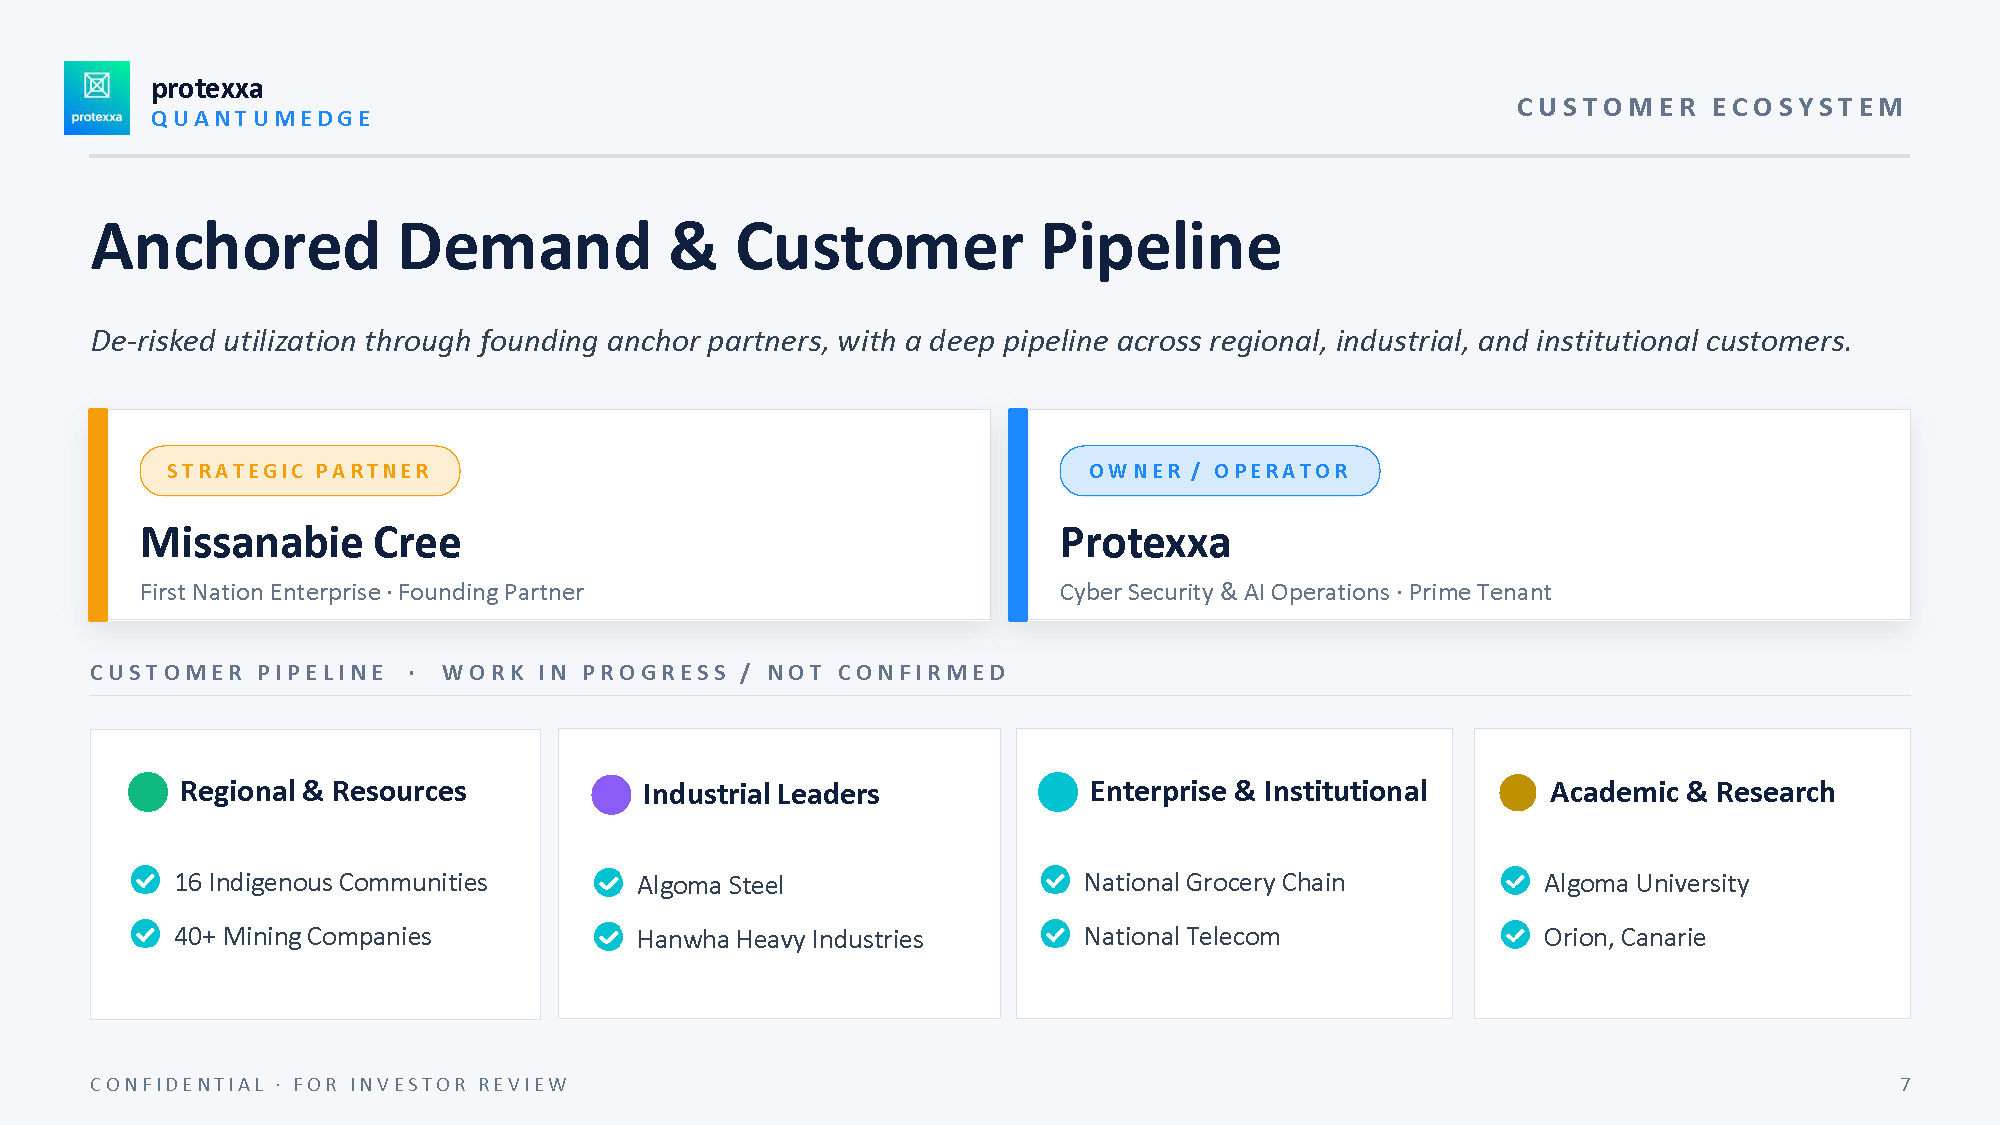
Task: Select the Missanabie Cree heading
Action: pyautogui.click(x=301, y=543)
